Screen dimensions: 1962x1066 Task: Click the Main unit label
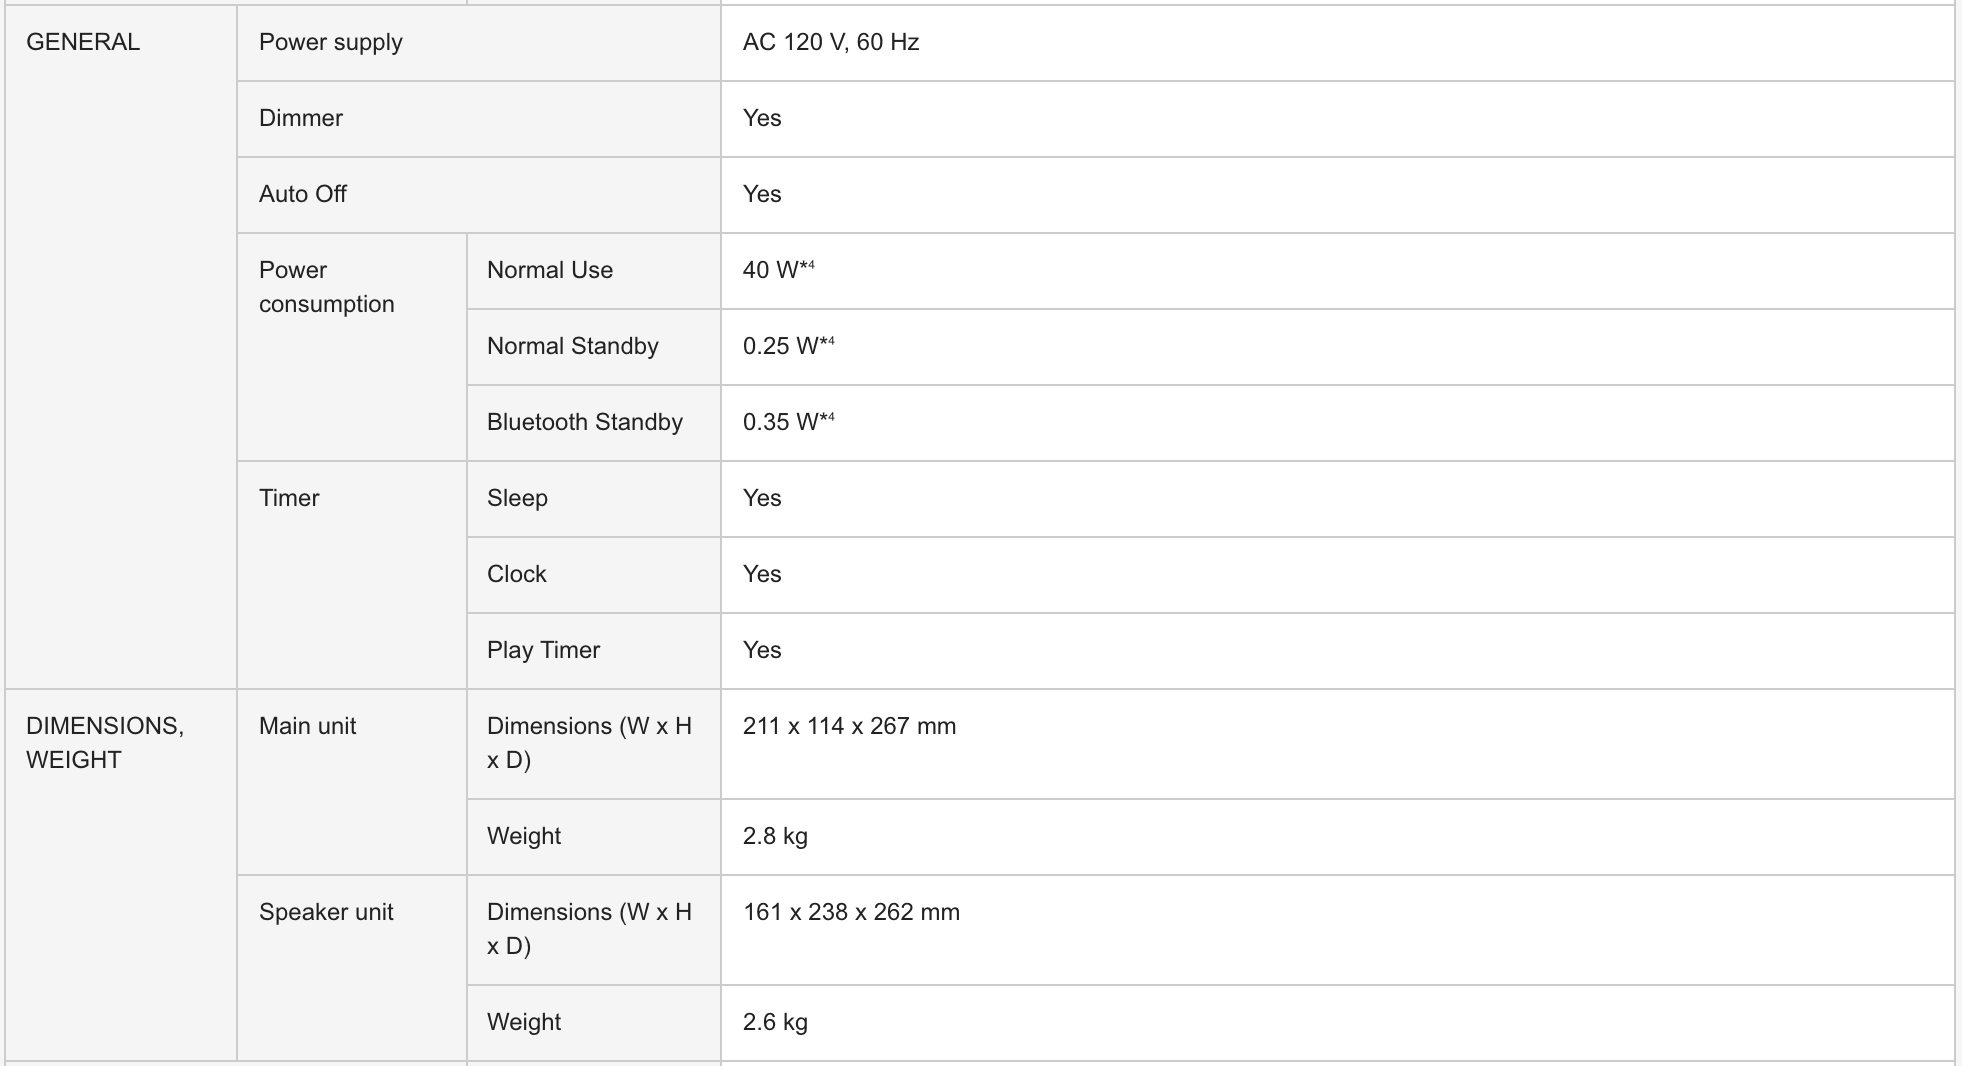click(x=308, y=726)
